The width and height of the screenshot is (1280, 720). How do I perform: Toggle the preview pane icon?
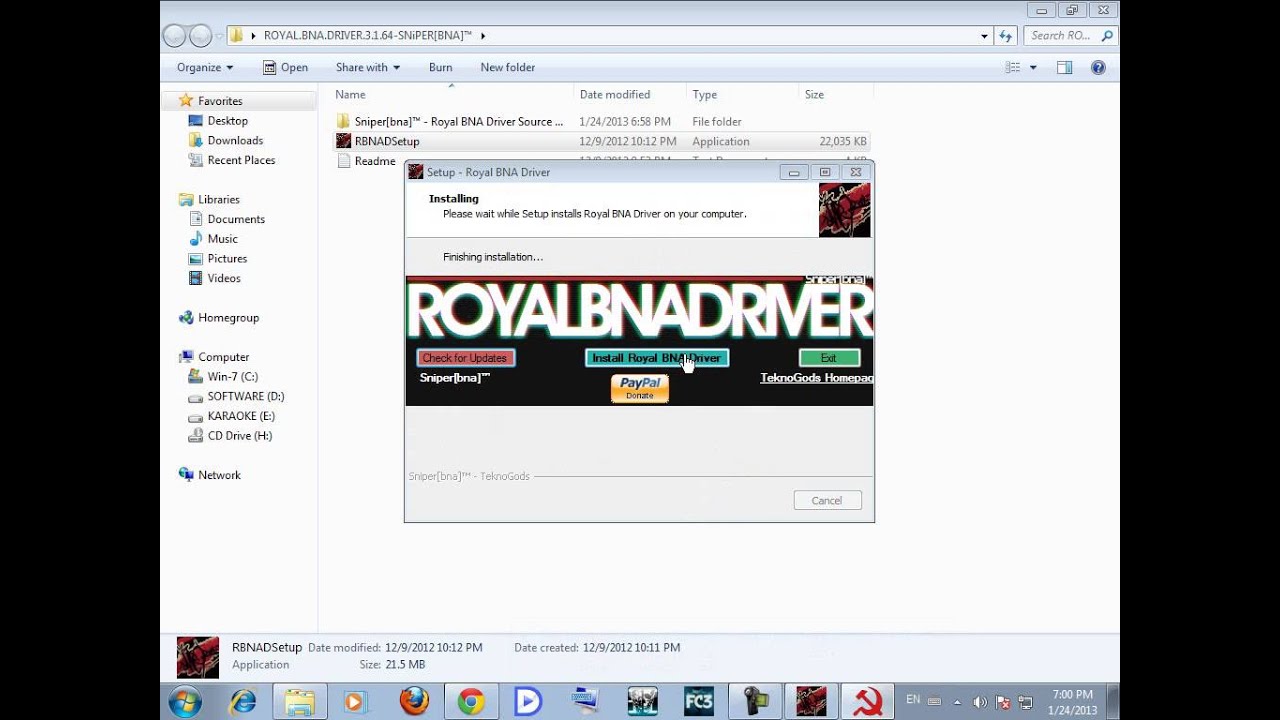tap(1064, 67)
